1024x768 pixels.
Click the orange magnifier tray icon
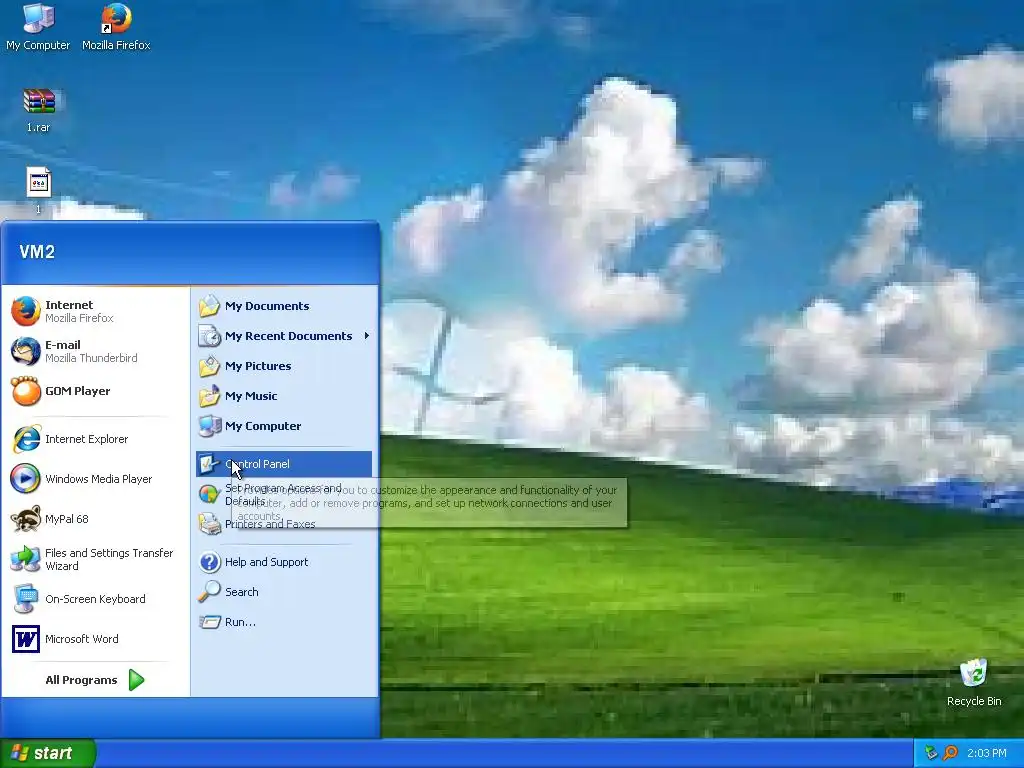pos(950,753)
